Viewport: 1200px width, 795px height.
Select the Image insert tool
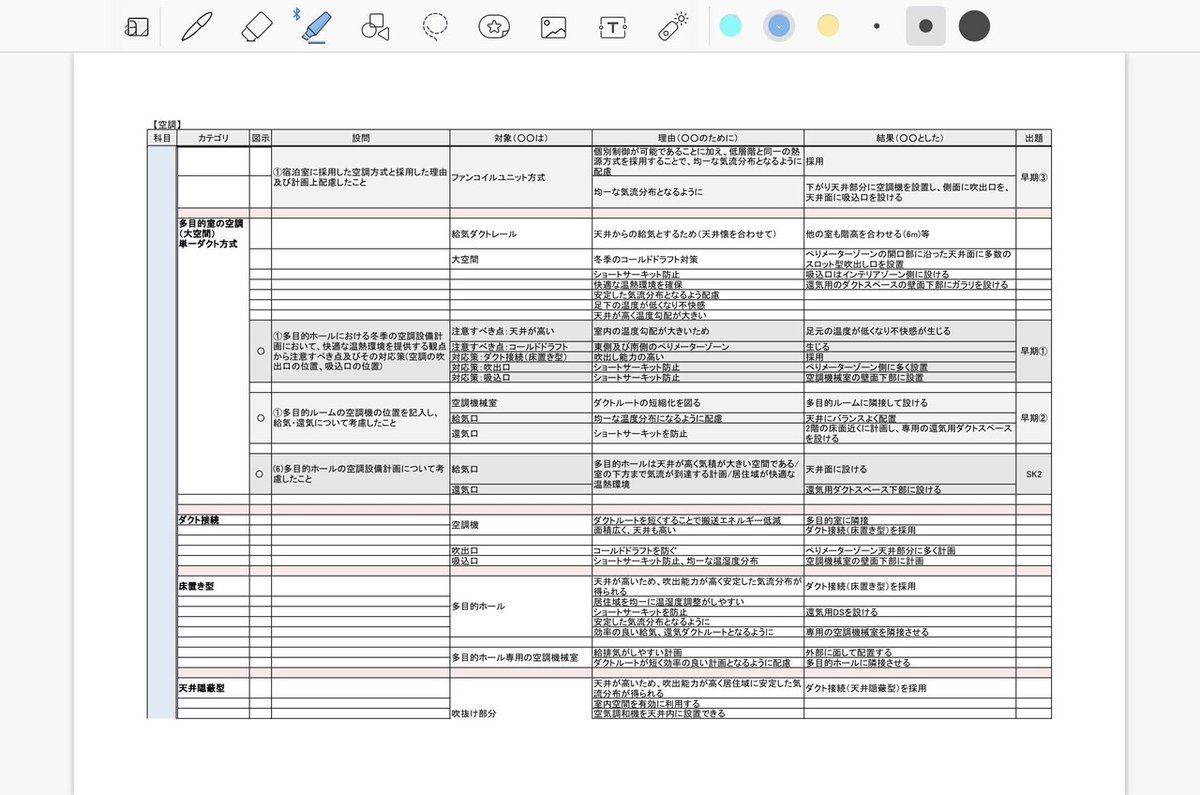pos(554,27)
